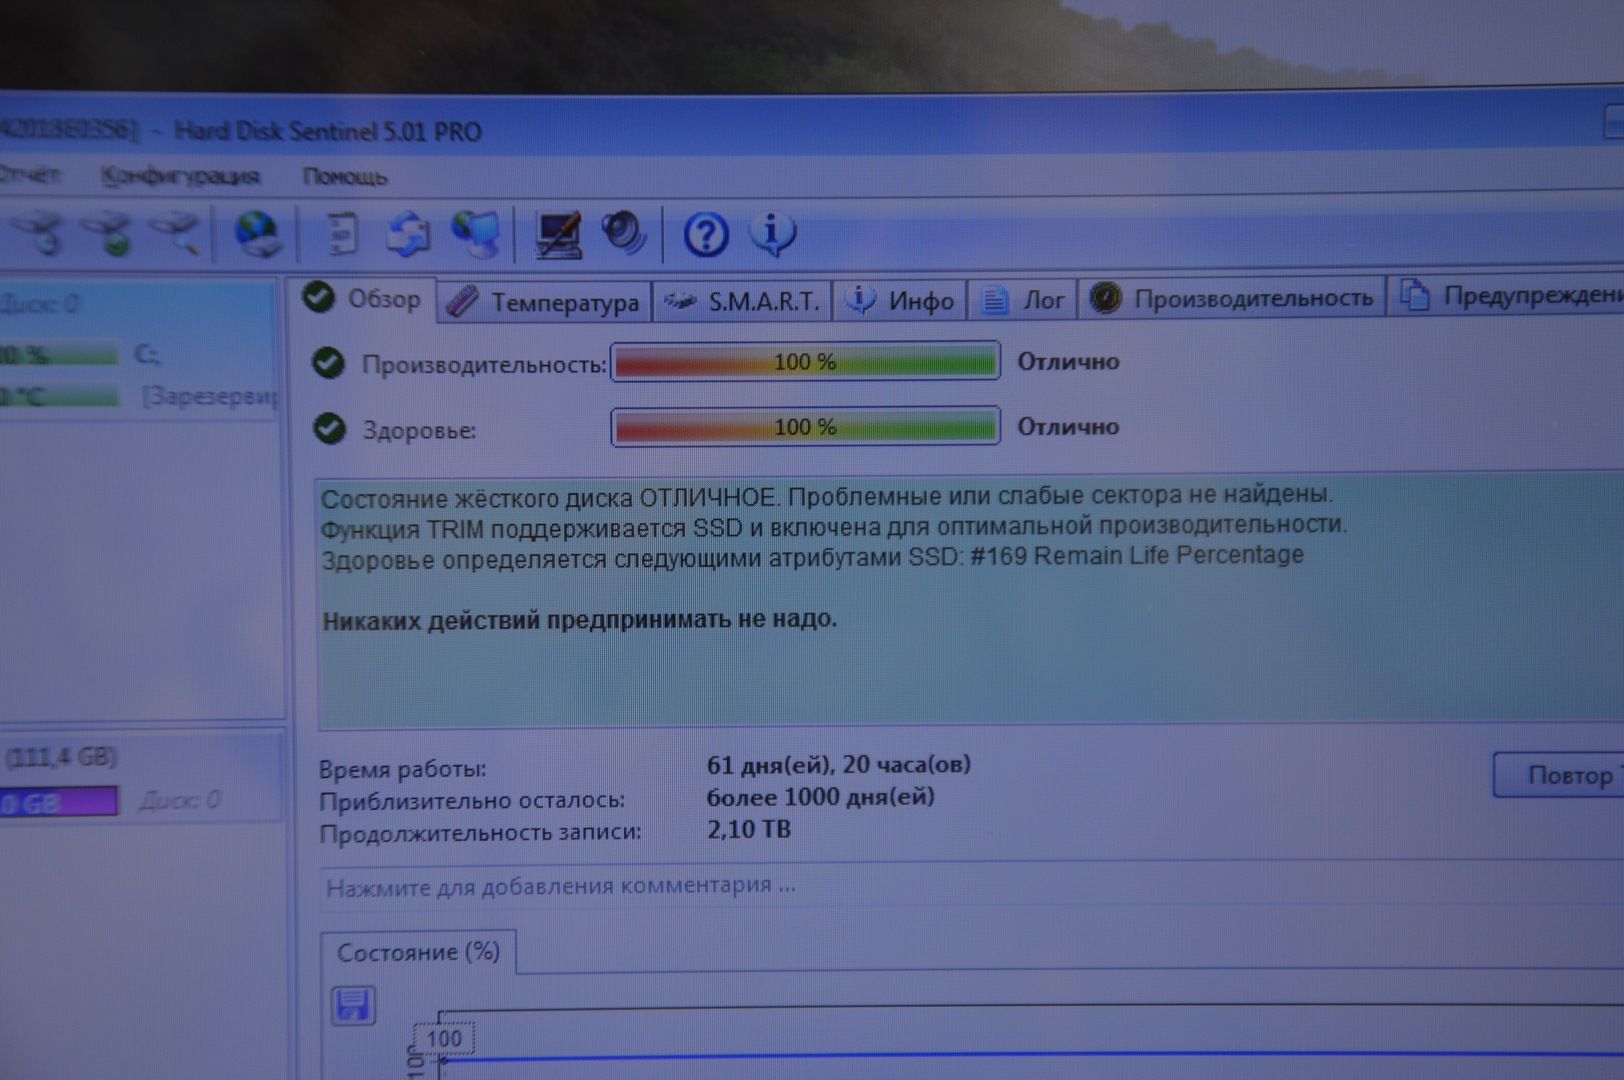Screen dimensions: 1624x1080
Task: Click the blue info bubble toolbar icon
Action: tap(772, 234)
